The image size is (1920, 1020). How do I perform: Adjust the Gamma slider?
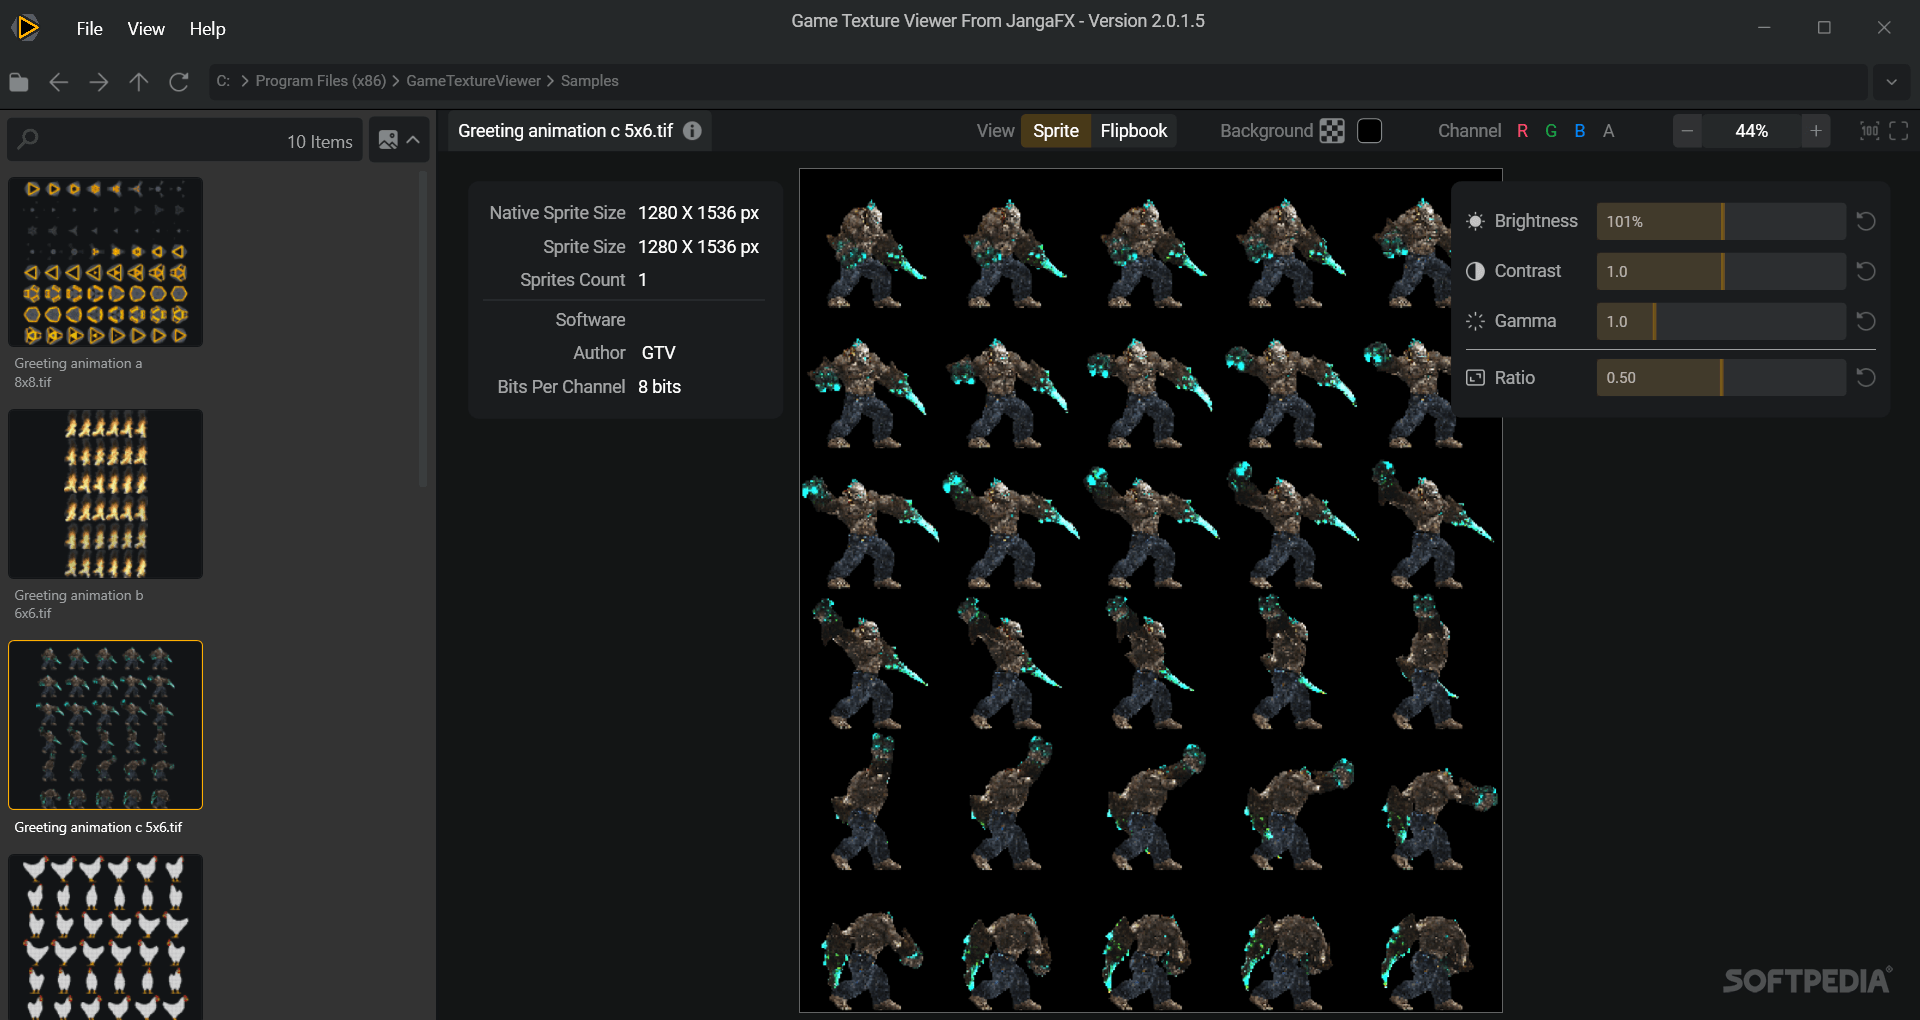pyautogui.click(x=1720, y=321)
